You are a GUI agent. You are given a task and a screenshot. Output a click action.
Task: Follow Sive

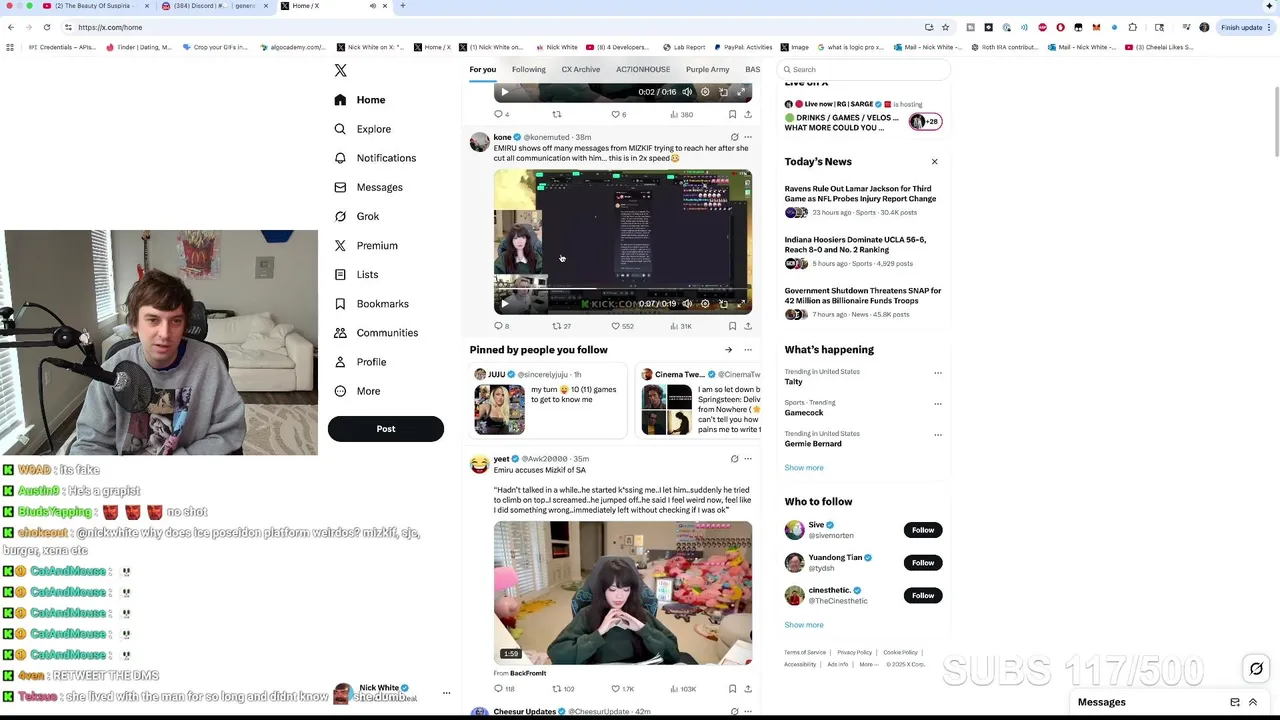(922, 530)
